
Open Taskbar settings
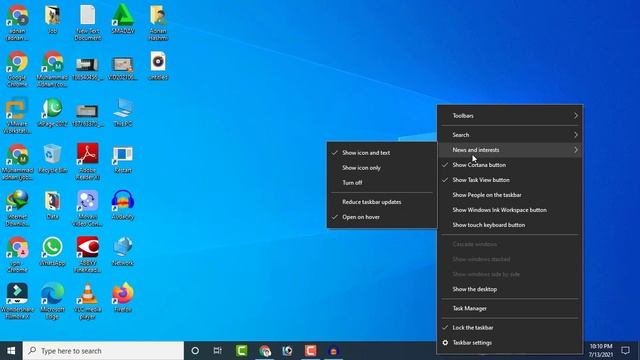coord(510,343)
